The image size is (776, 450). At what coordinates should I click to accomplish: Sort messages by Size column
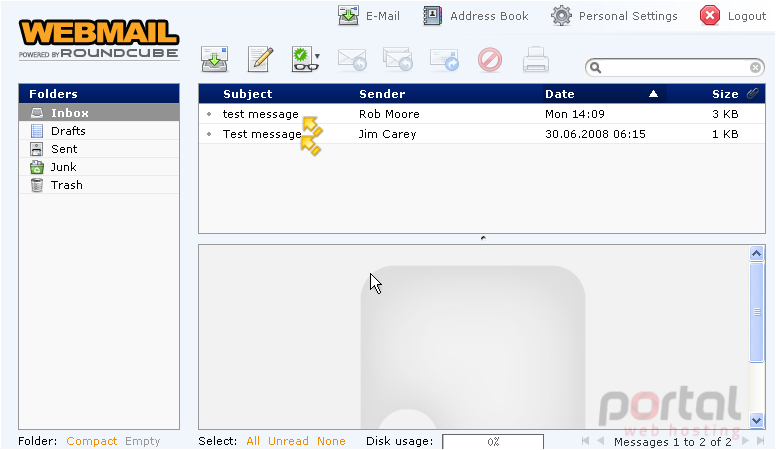[x=725, y=94]
